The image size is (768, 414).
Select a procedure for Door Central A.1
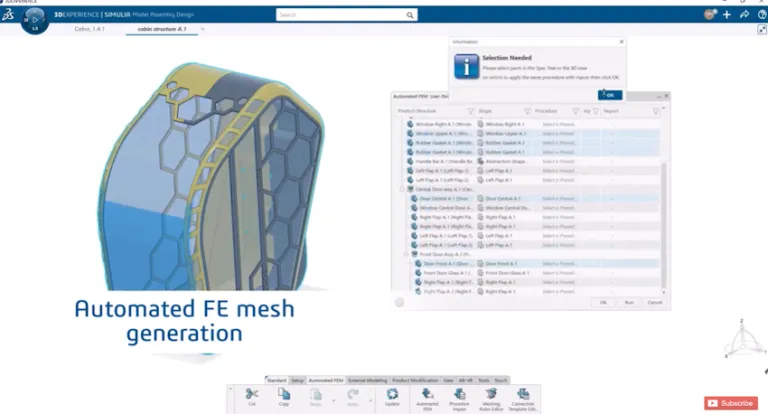[558, 198]
